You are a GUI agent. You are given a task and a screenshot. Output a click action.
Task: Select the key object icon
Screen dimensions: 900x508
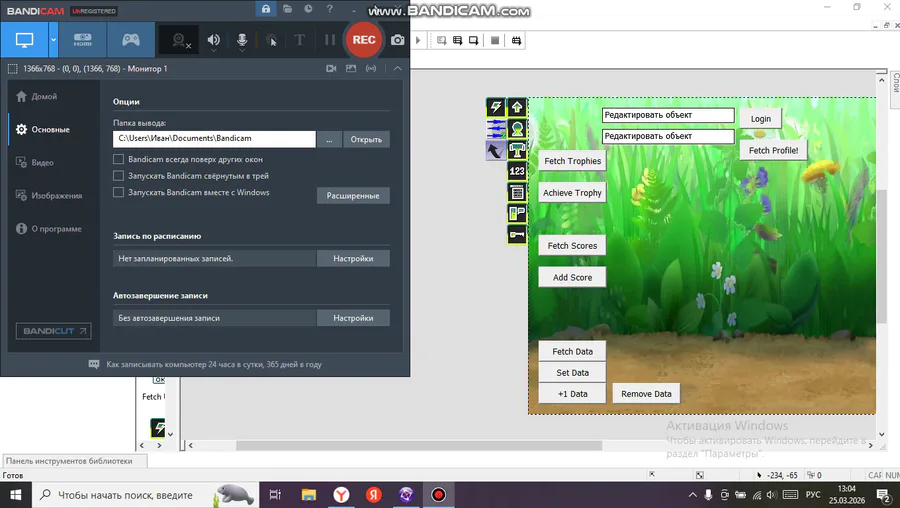[517, 235]
